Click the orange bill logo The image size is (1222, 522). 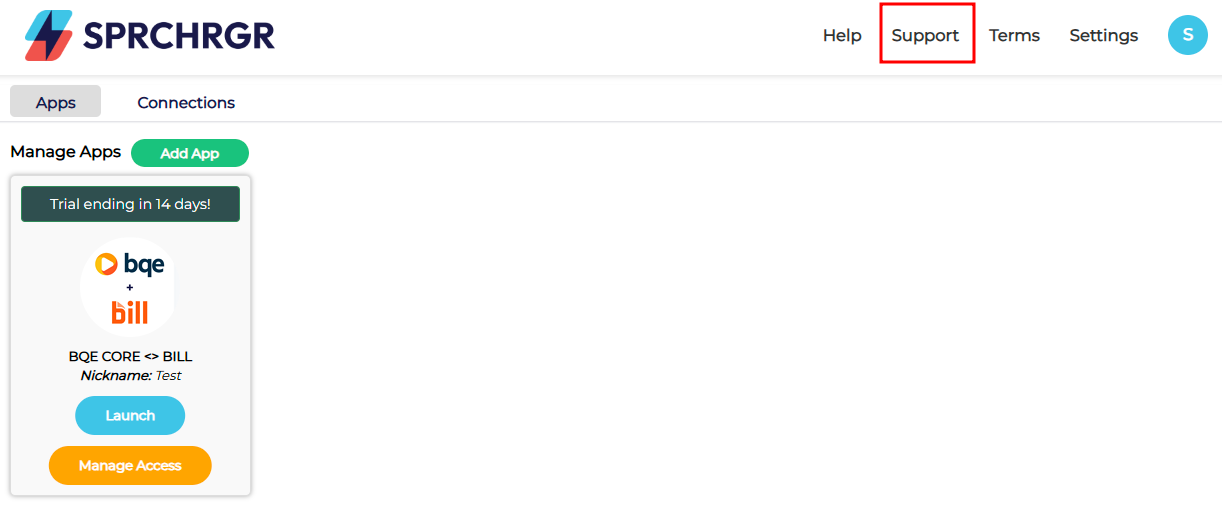130,311
